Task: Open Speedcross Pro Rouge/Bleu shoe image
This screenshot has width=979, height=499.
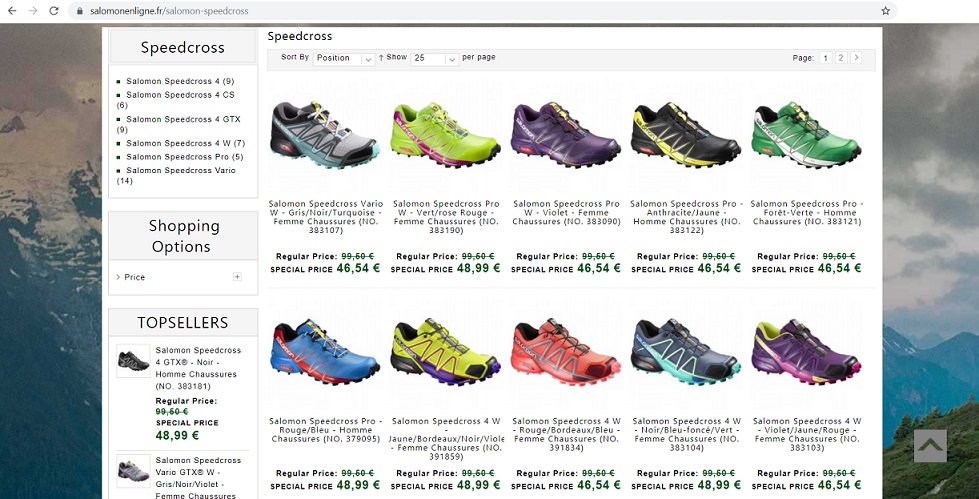Action: 325,352
